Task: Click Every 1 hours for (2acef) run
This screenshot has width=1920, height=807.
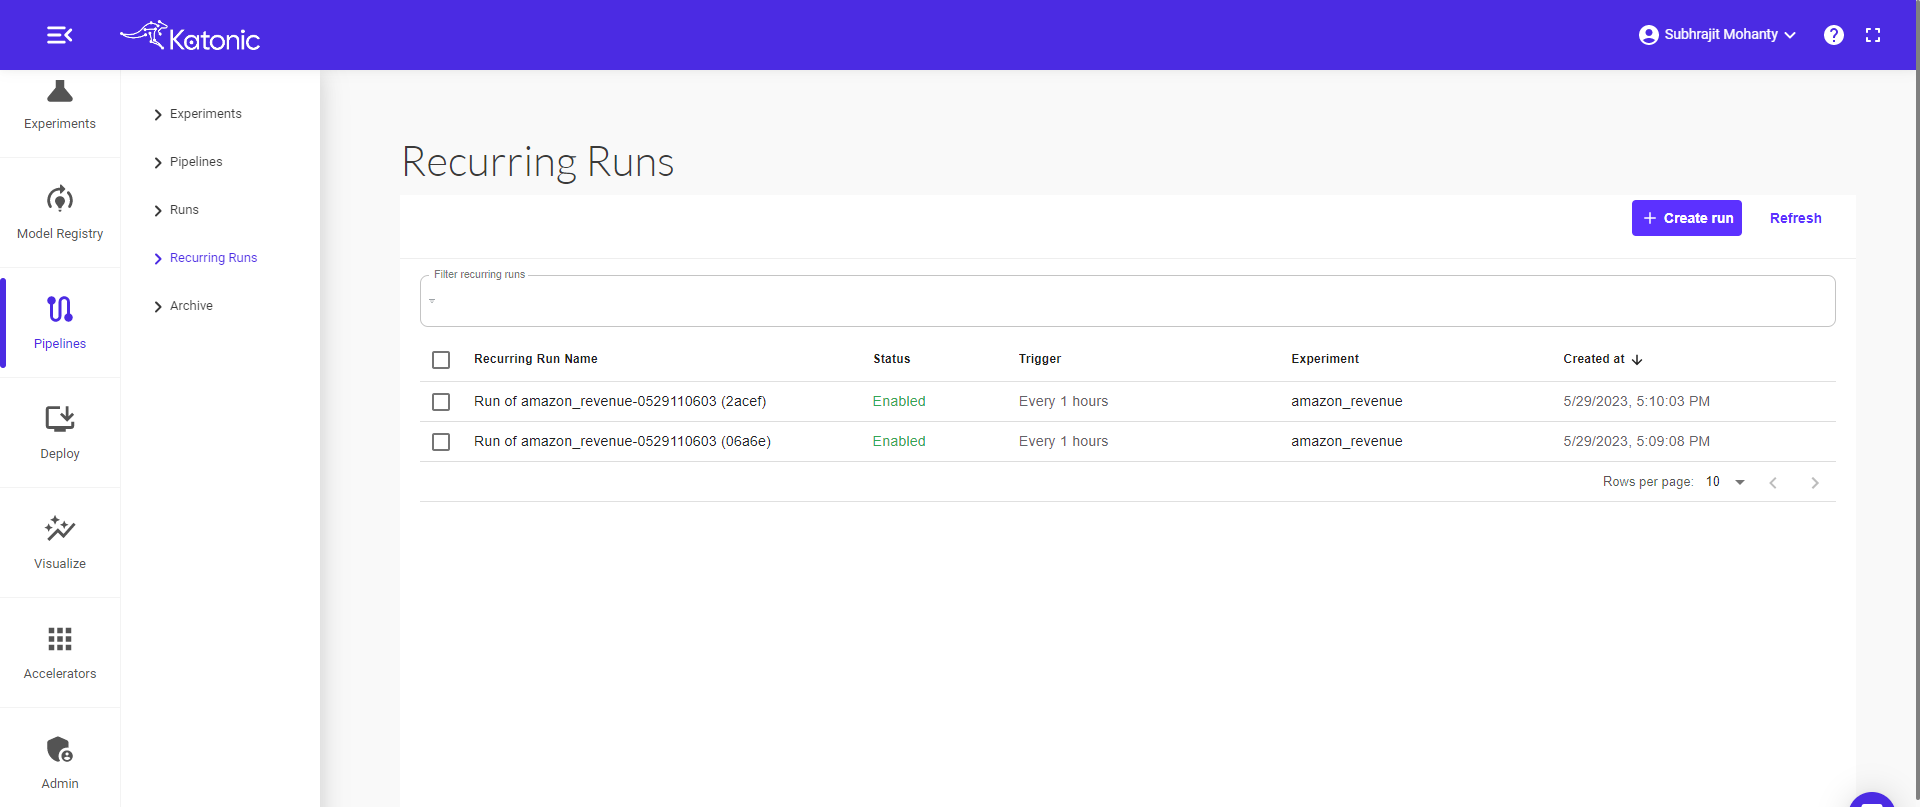Action: click(1063, 401)
